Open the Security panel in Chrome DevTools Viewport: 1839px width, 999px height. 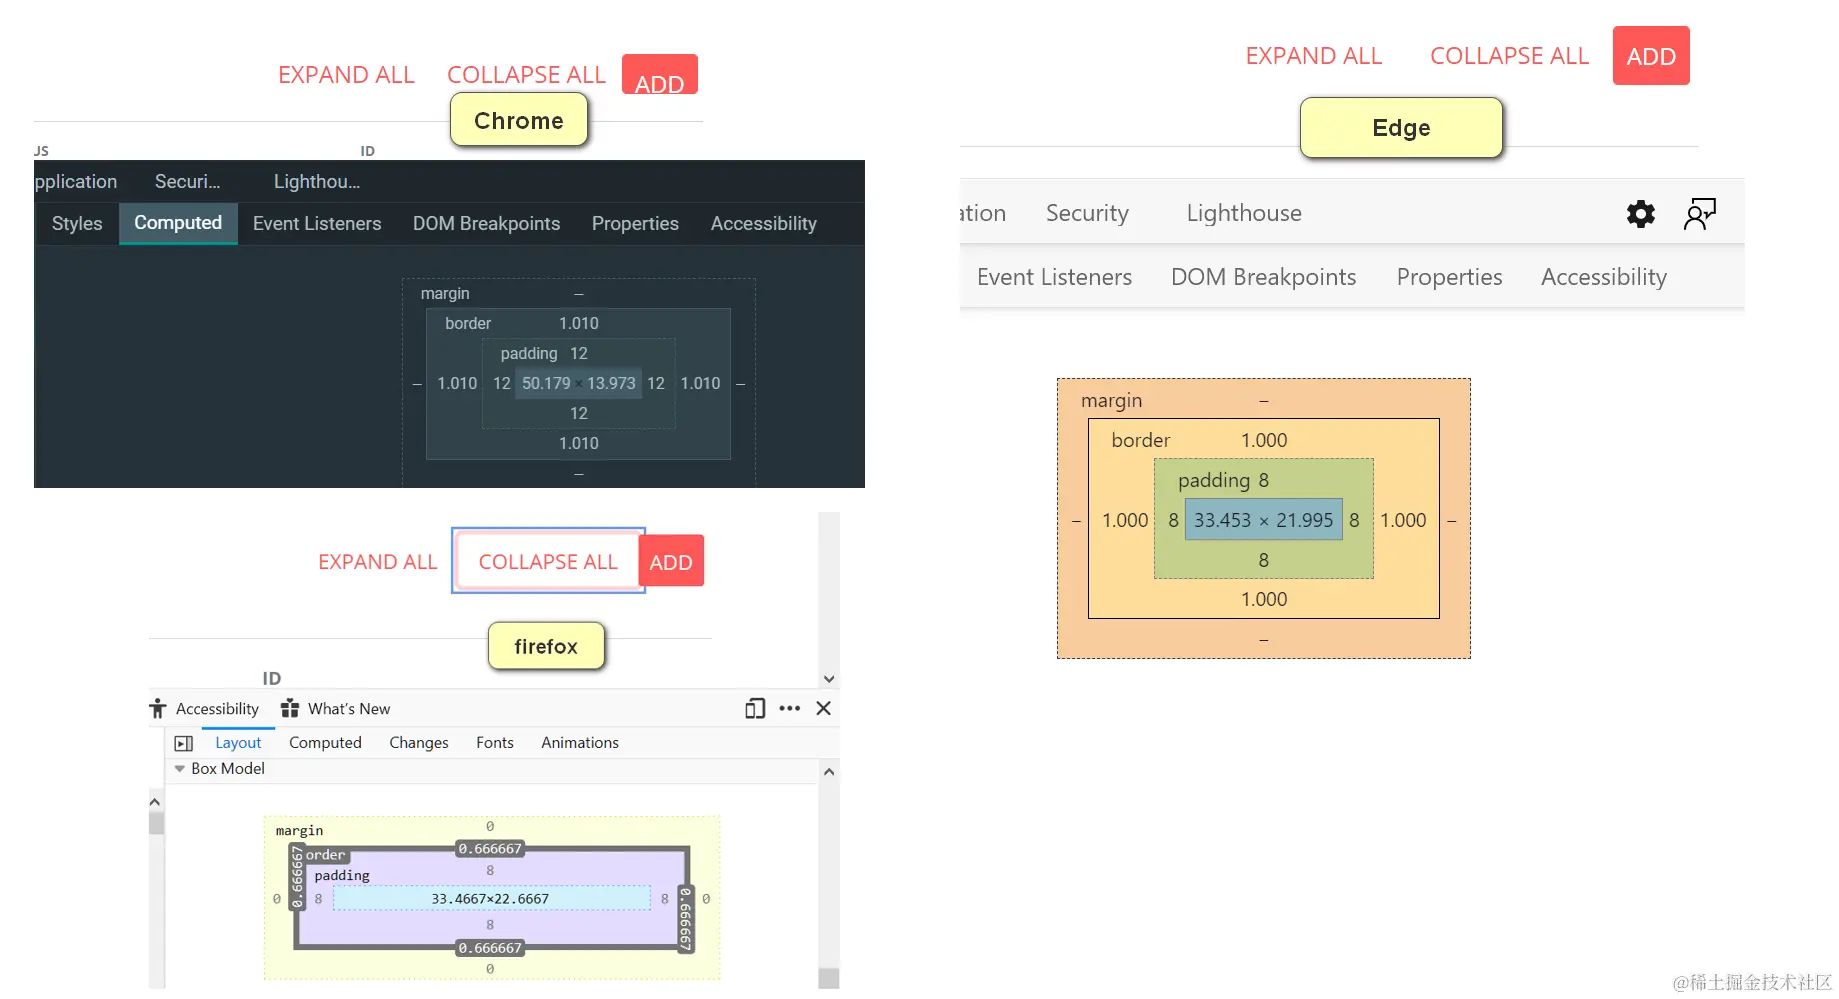[187, 181]
